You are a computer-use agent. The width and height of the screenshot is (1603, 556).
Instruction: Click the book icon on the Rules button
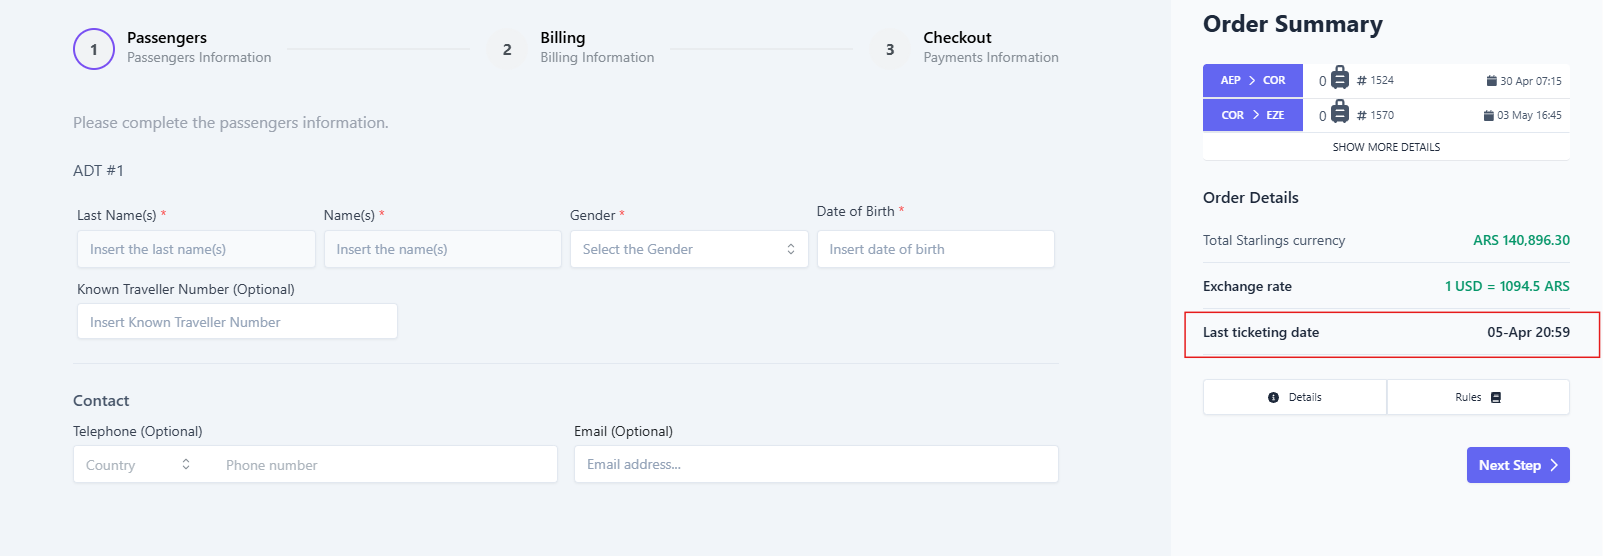click(x=1496, y=397)
